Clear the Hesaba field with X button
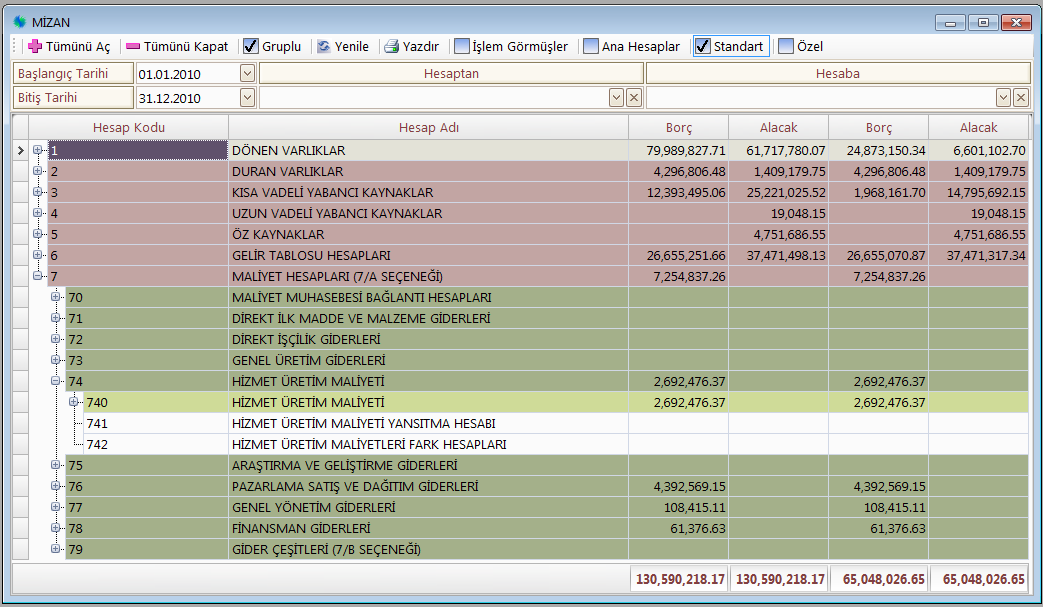Screen dimensions: 1043x607 (x=1021, y=98)
